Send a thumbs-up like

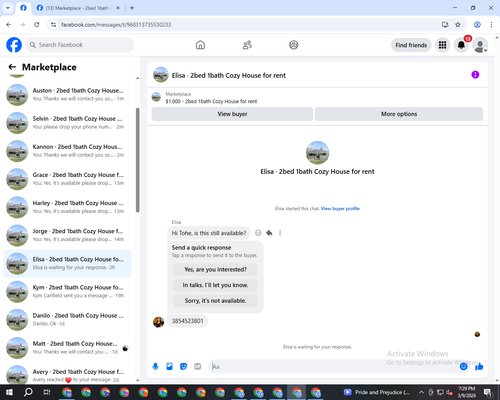(479, 367)
